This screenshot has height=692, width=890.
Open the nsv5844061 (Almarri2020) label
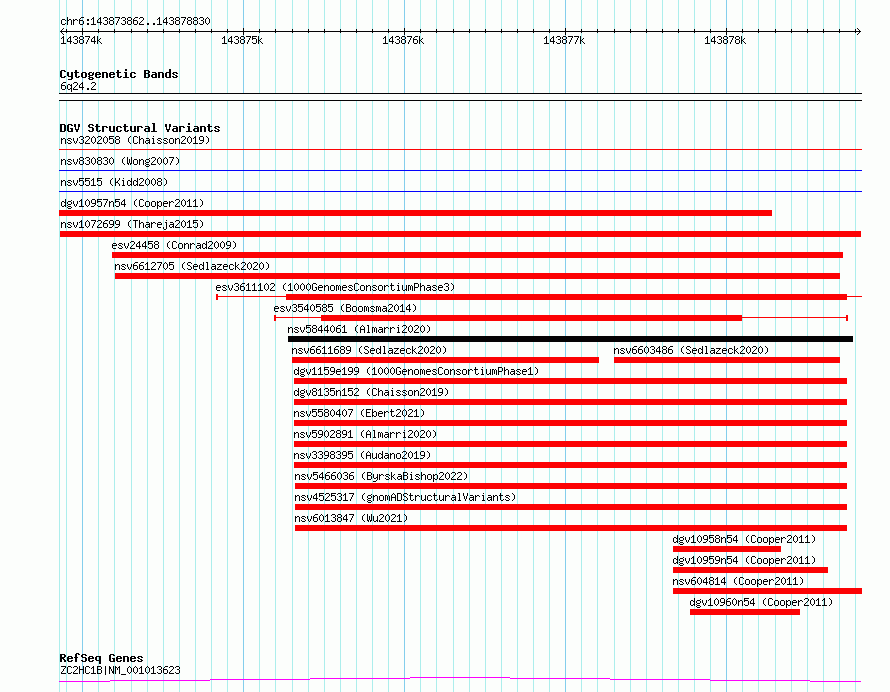point(359,329)
